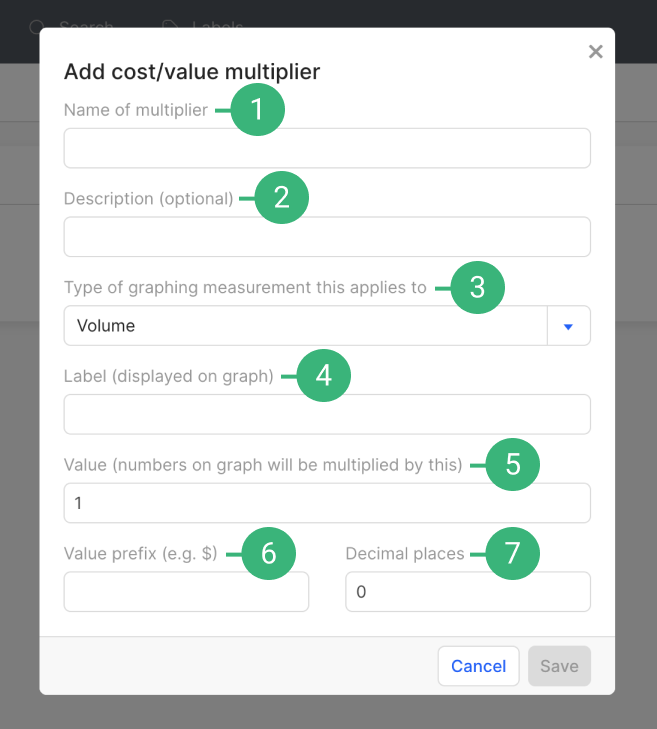Click into the Description text field
This screenshot has width=657, height=729.
(x=327, y=237)
